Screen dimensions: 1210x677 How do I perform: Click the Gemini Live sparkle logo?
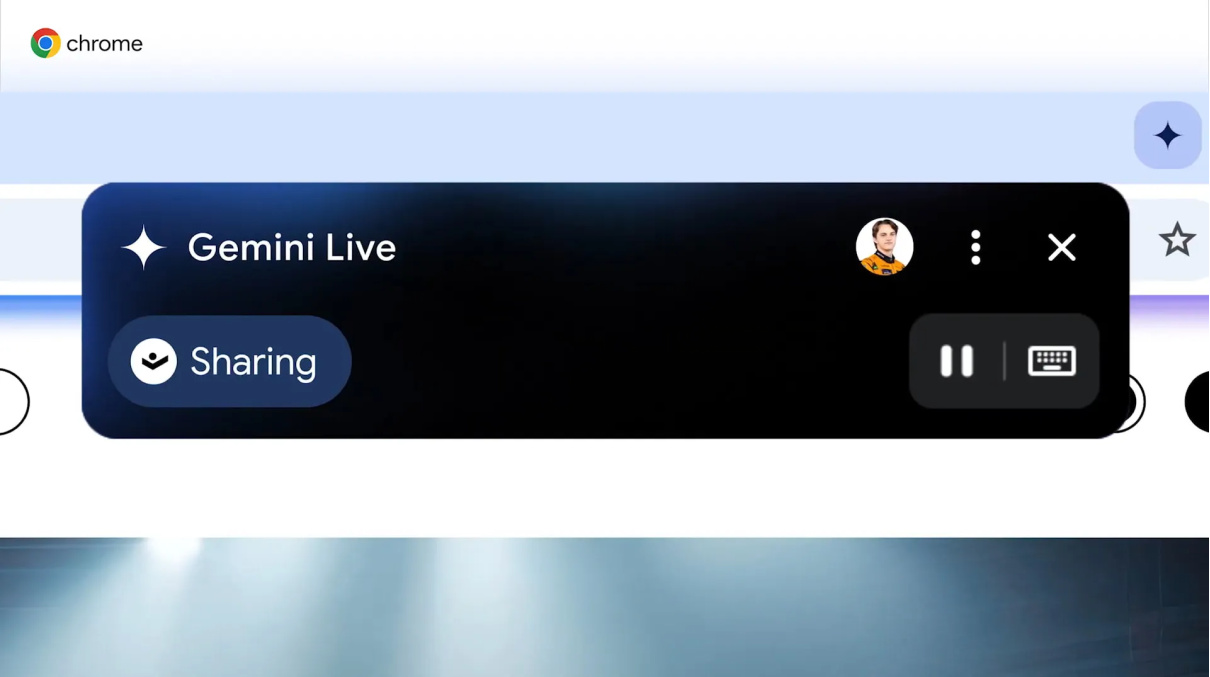click(x=144, y=247)
